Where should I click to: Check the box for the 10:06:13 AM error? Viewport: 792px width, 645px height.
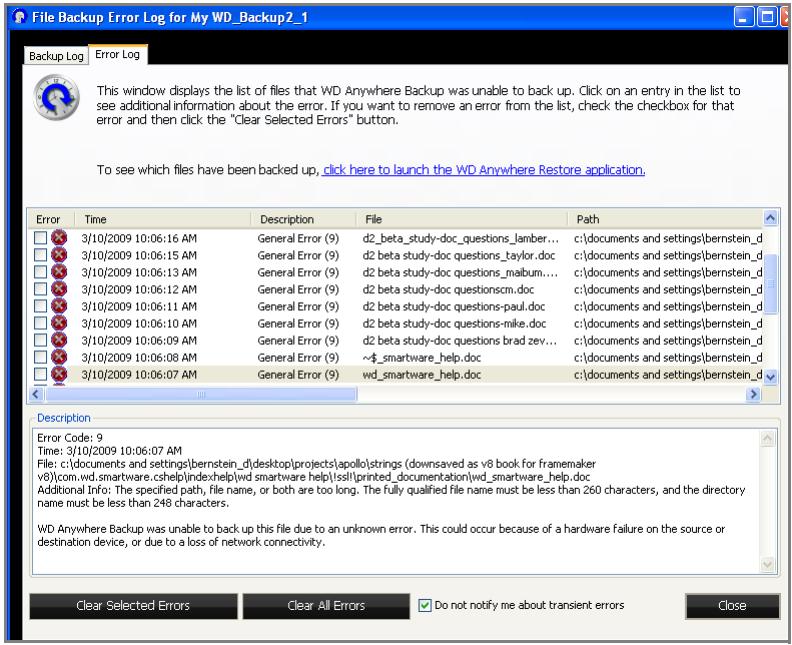tap(40, 272)
